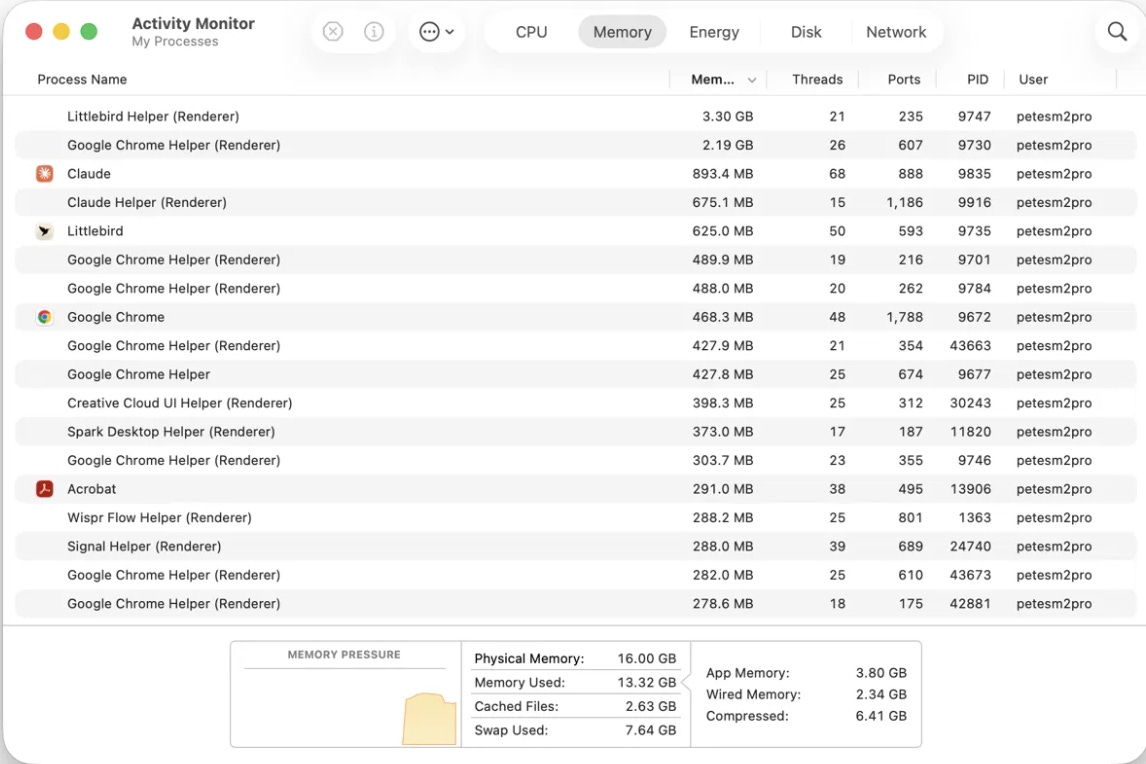1146x764 pixels.
Task: Click the My Processes subtitle
Action: (x=175, y=42)
